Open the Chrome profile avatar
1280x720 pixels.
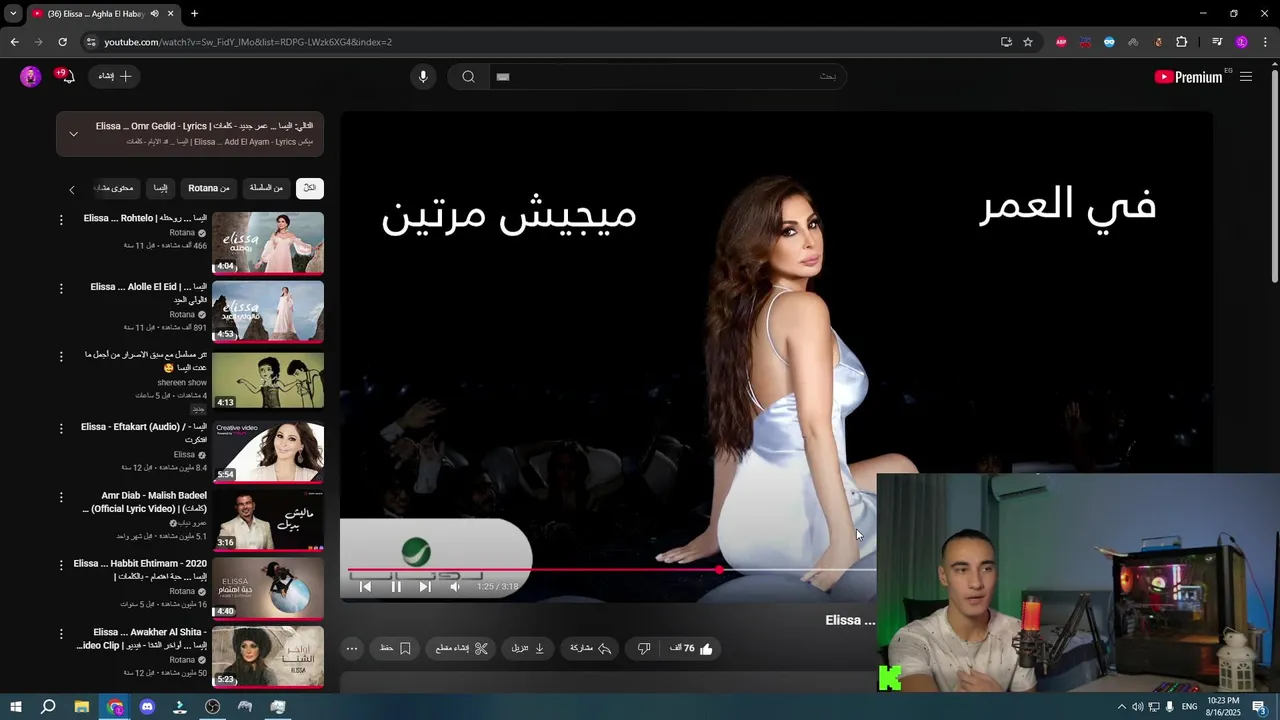[x=1242, y=42]
